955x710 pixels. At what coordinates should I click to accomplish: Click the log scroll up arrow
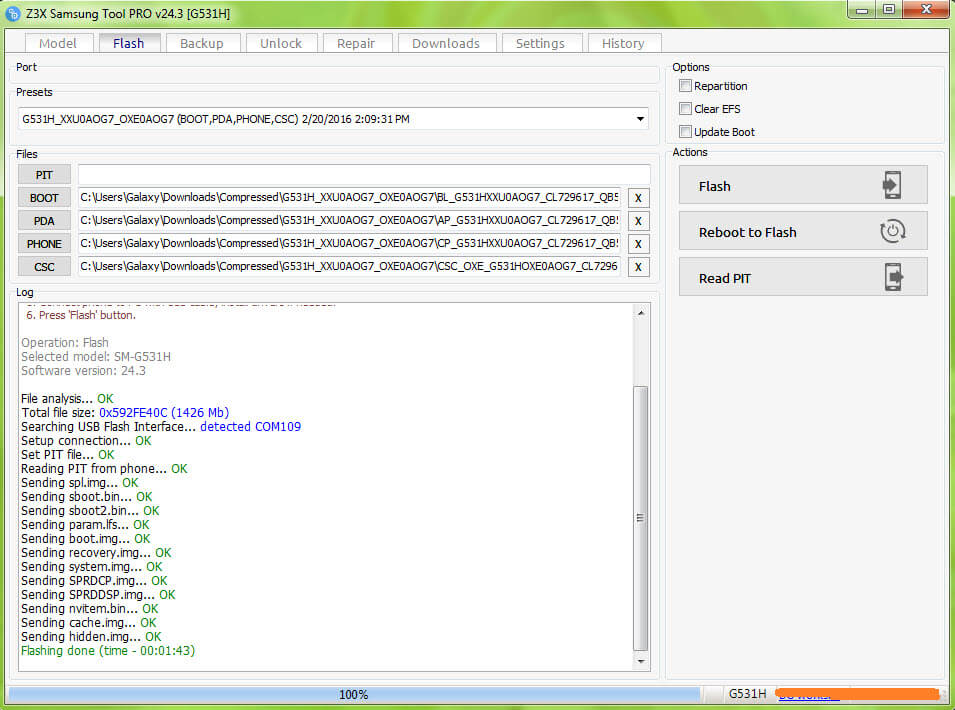(640, 312)
